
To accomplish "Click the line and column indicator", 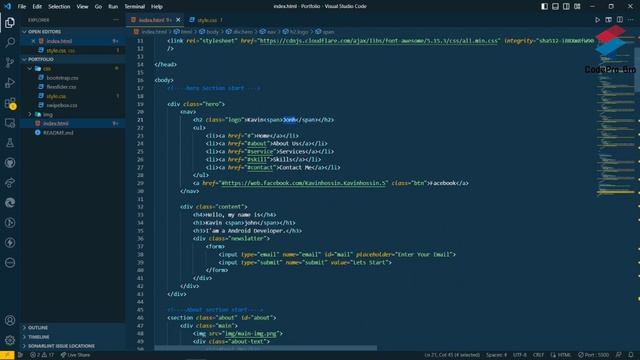I will click(x=452, y=355).
